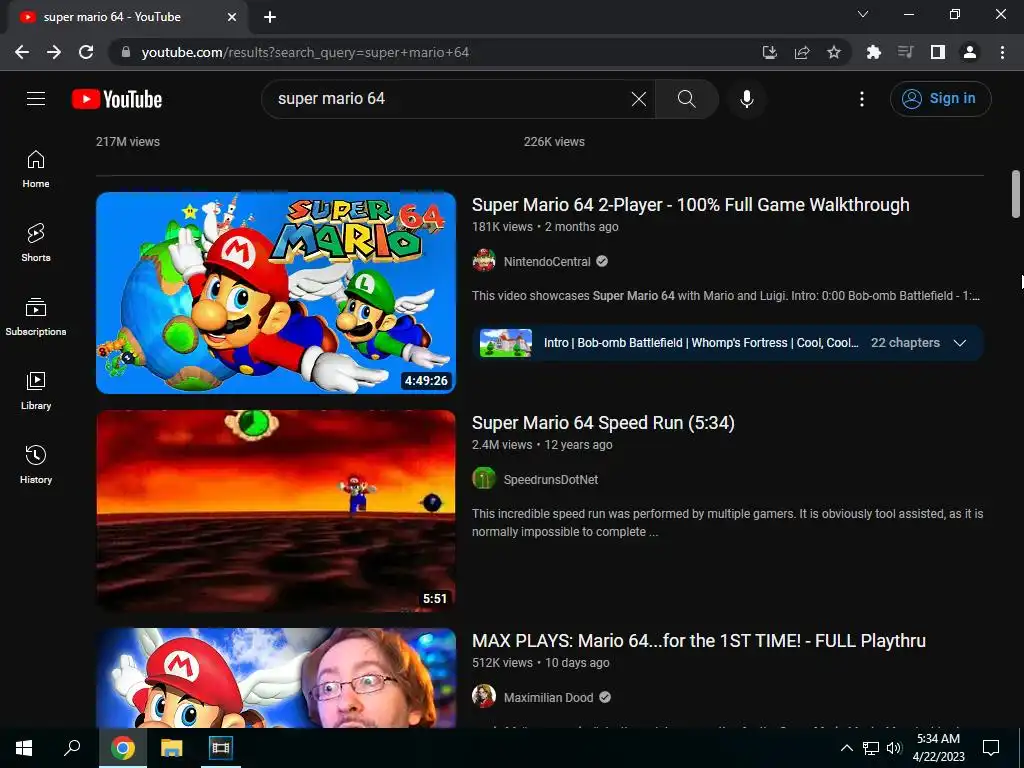Open MAX PLAYS: Mario 64 video title
1024x768 pixels.
pyautogui.click(x=699, y=641)
